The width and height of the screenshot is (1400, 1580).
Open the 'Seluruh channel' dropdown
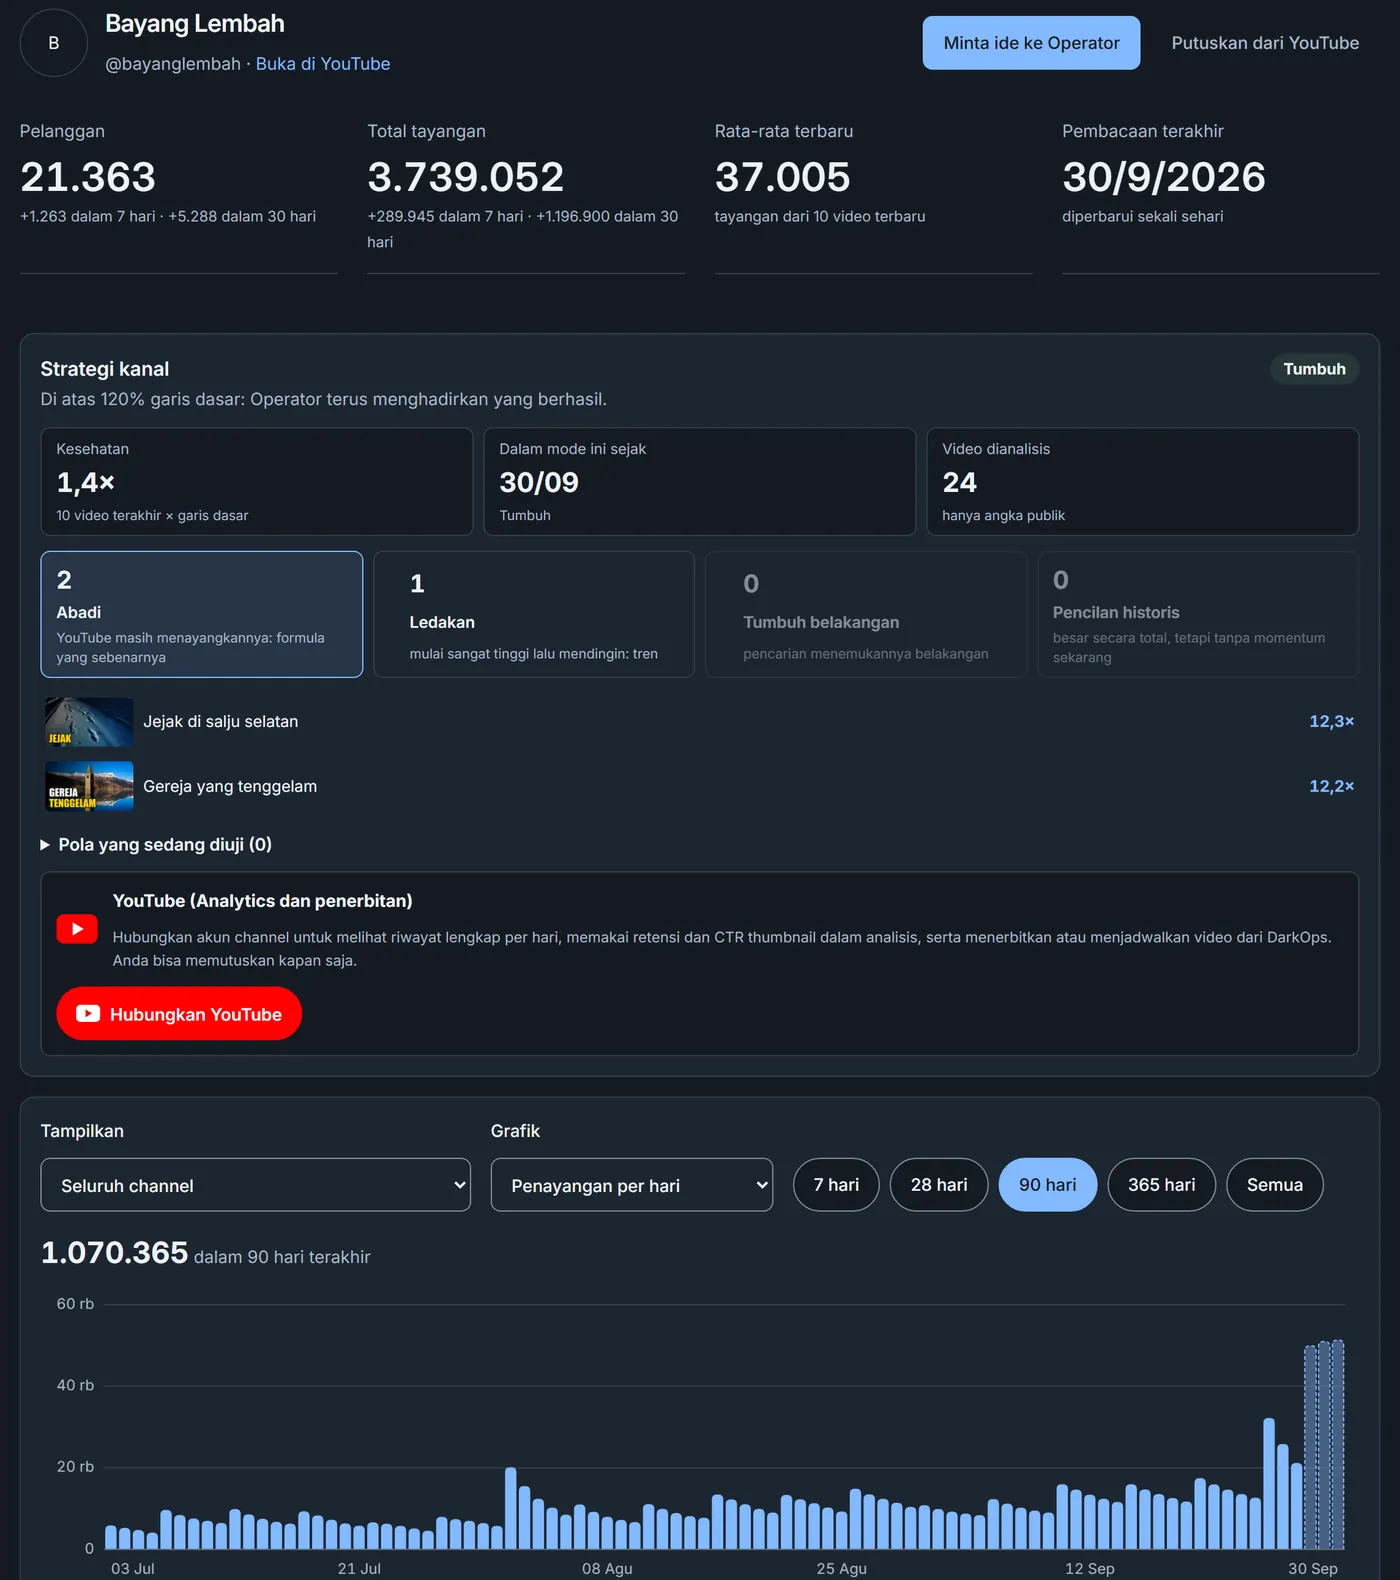click(x=255, y=1185)
